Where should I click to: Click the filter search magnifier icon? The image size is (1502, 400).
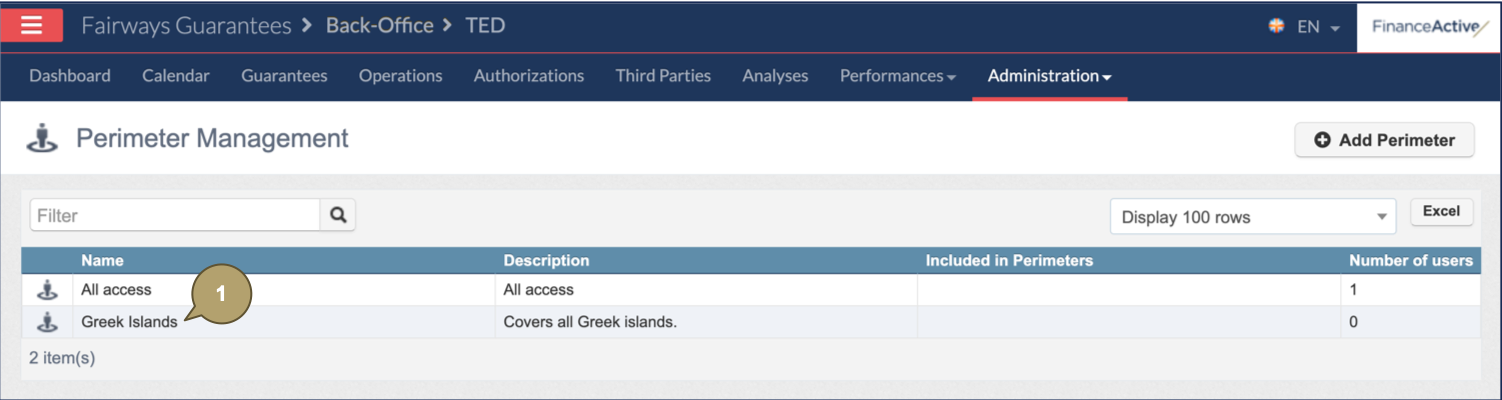(338, 215)
